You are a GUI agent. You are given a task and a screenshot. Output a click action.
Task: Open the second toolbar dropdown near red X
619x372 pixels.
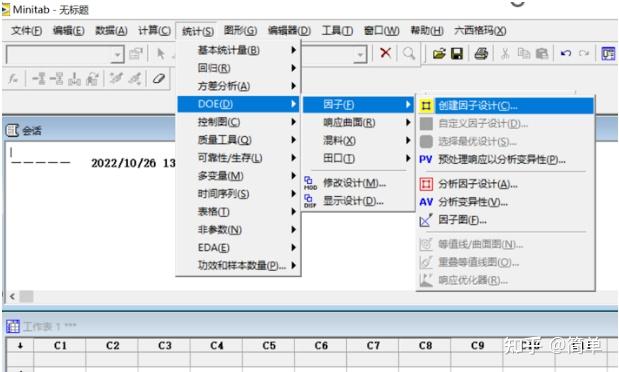[360, 54]
